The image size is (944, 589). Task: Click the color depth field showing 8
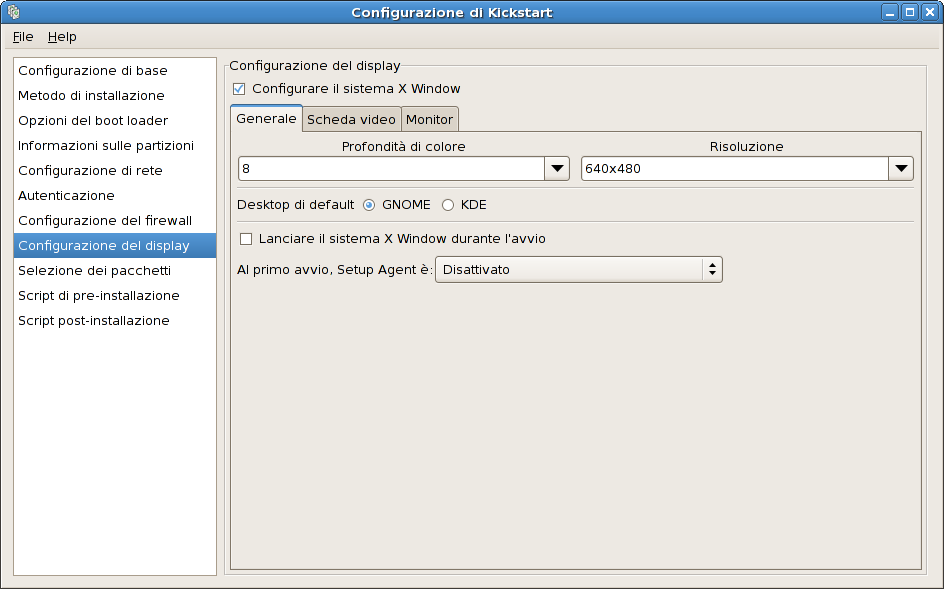pyautogui.click(x=390, y=169)
